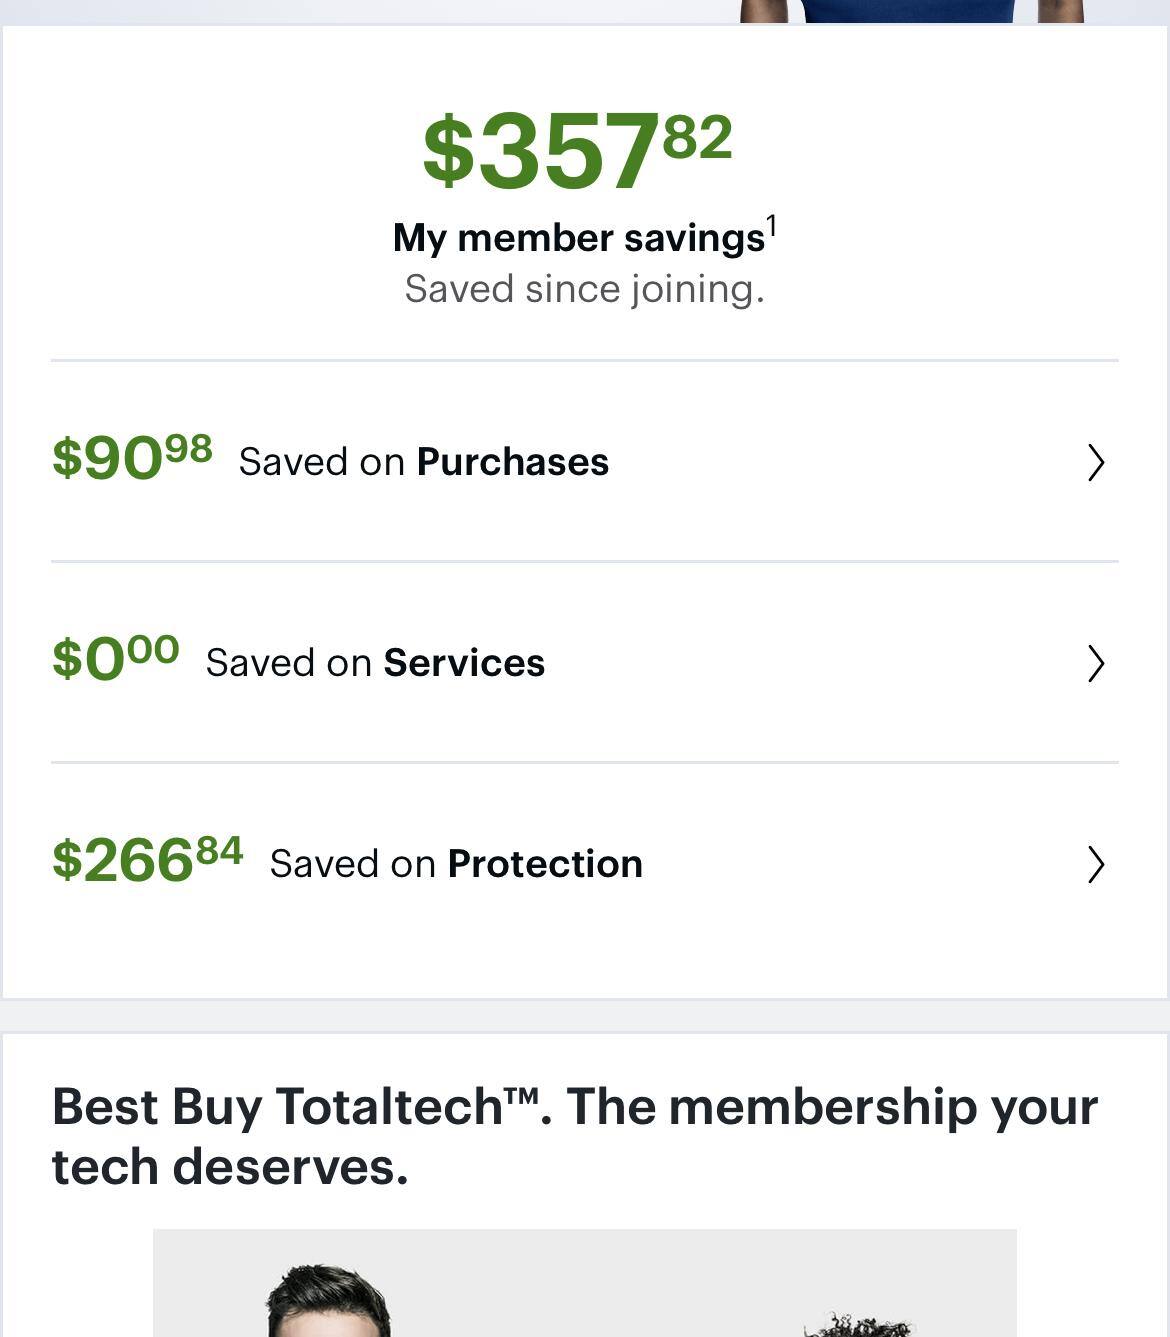
Task: Tap the Saved on Protection label
Action: [456, 864]
